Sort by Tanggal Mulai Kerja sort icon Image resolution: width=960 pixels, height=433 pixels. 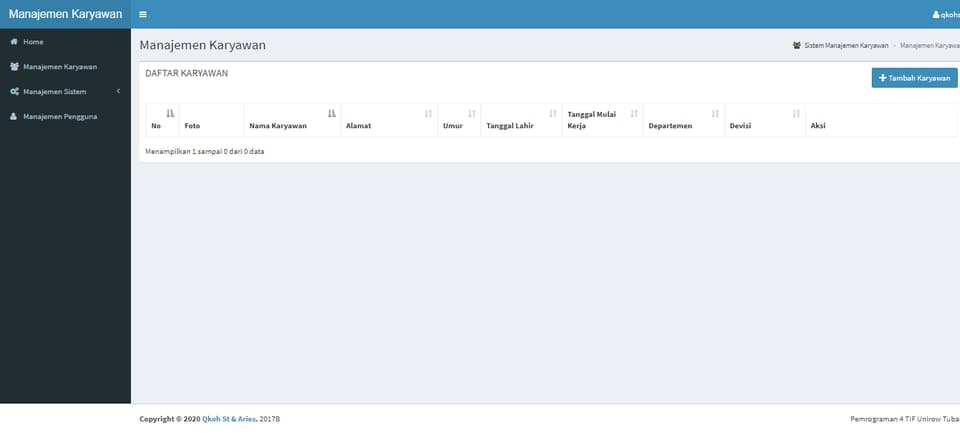click(634, 113)
